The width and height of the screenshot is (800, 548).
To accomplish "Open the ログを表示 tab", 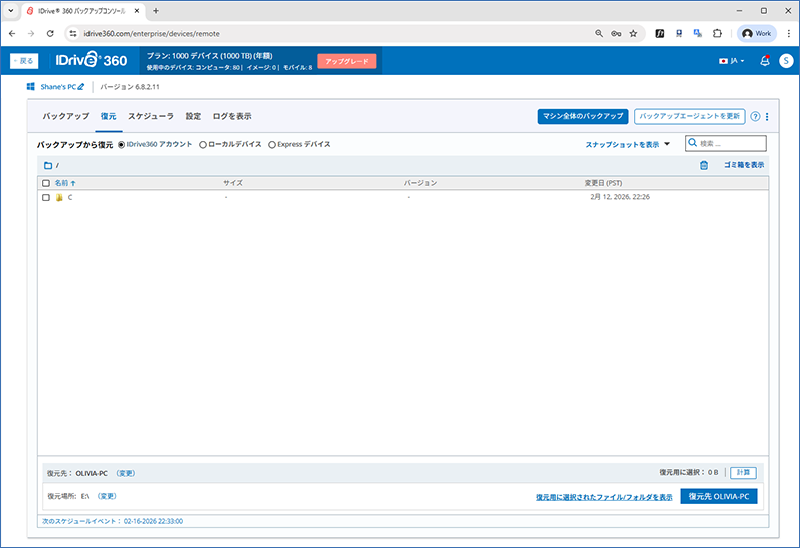I will click(x=232, y=116).
